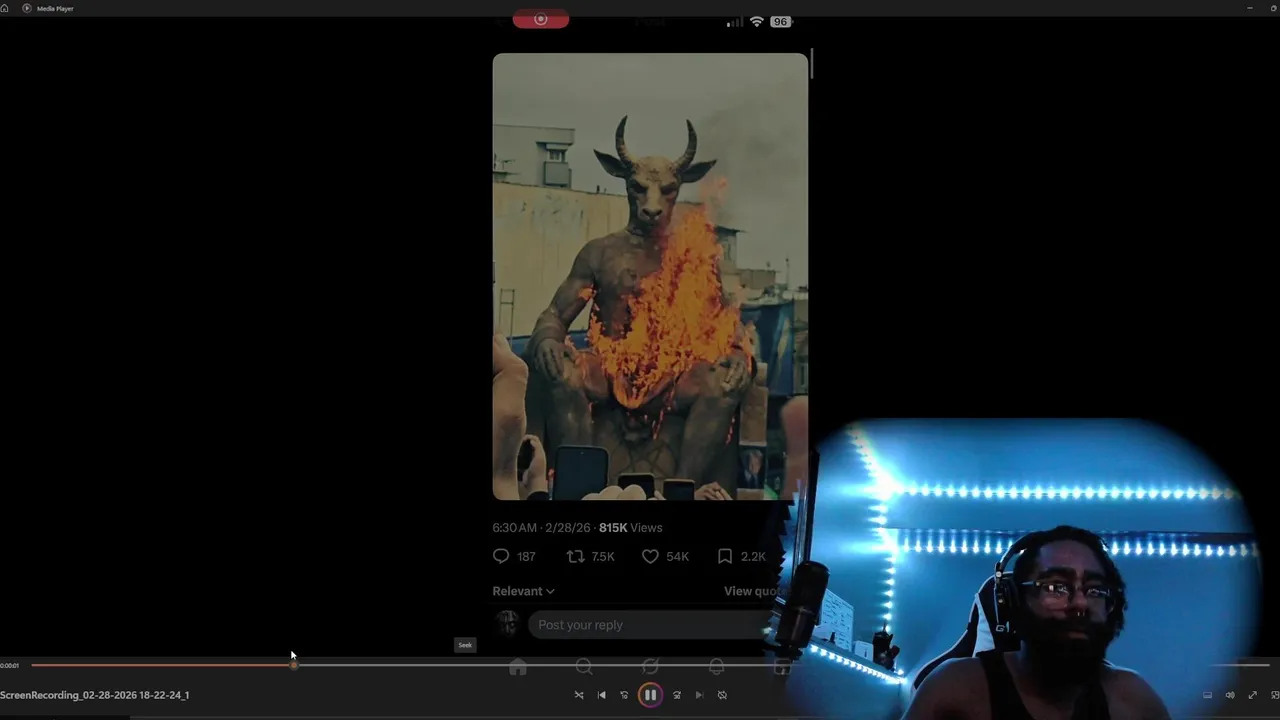The image size is (1280, 720).
Task: Go to previous track
Action: 601,695
